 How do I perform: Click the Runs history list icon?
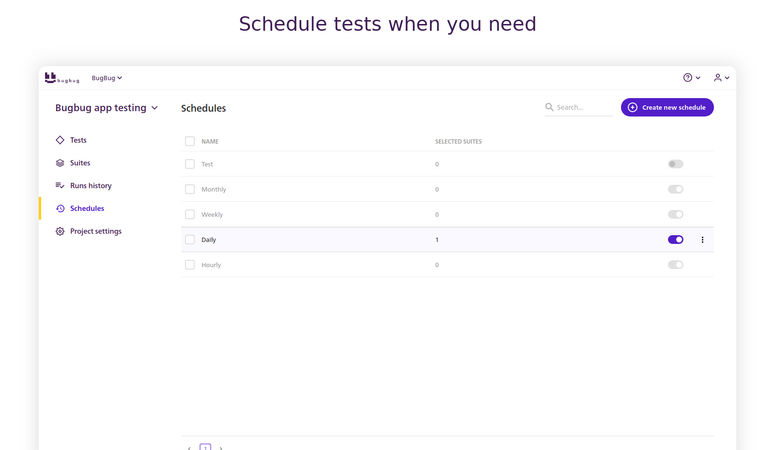60,185
